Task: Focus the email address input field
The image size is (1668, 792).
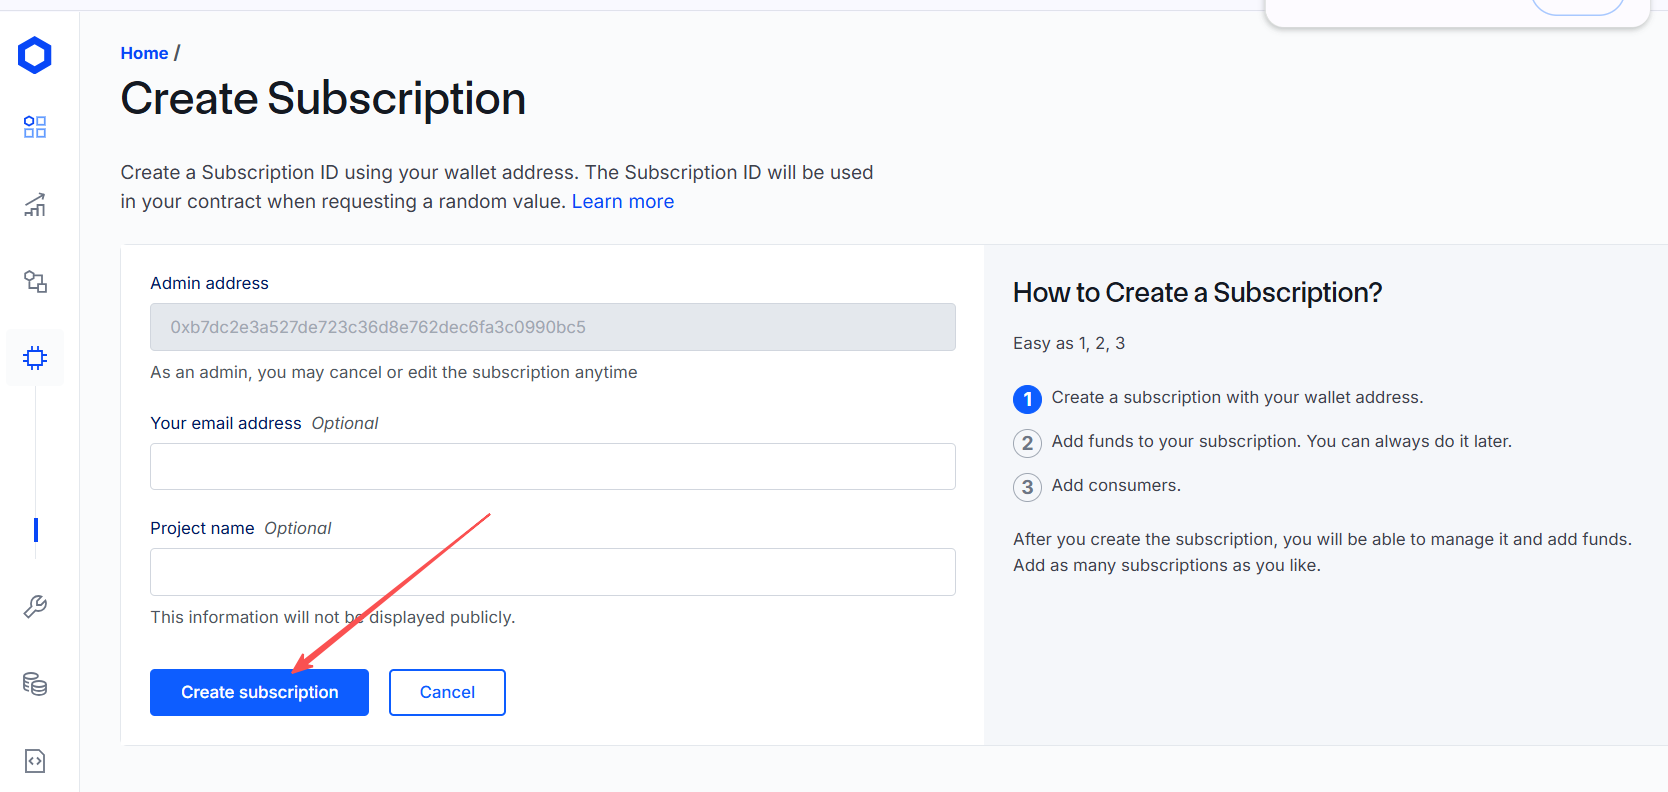Action: (553, 467)
